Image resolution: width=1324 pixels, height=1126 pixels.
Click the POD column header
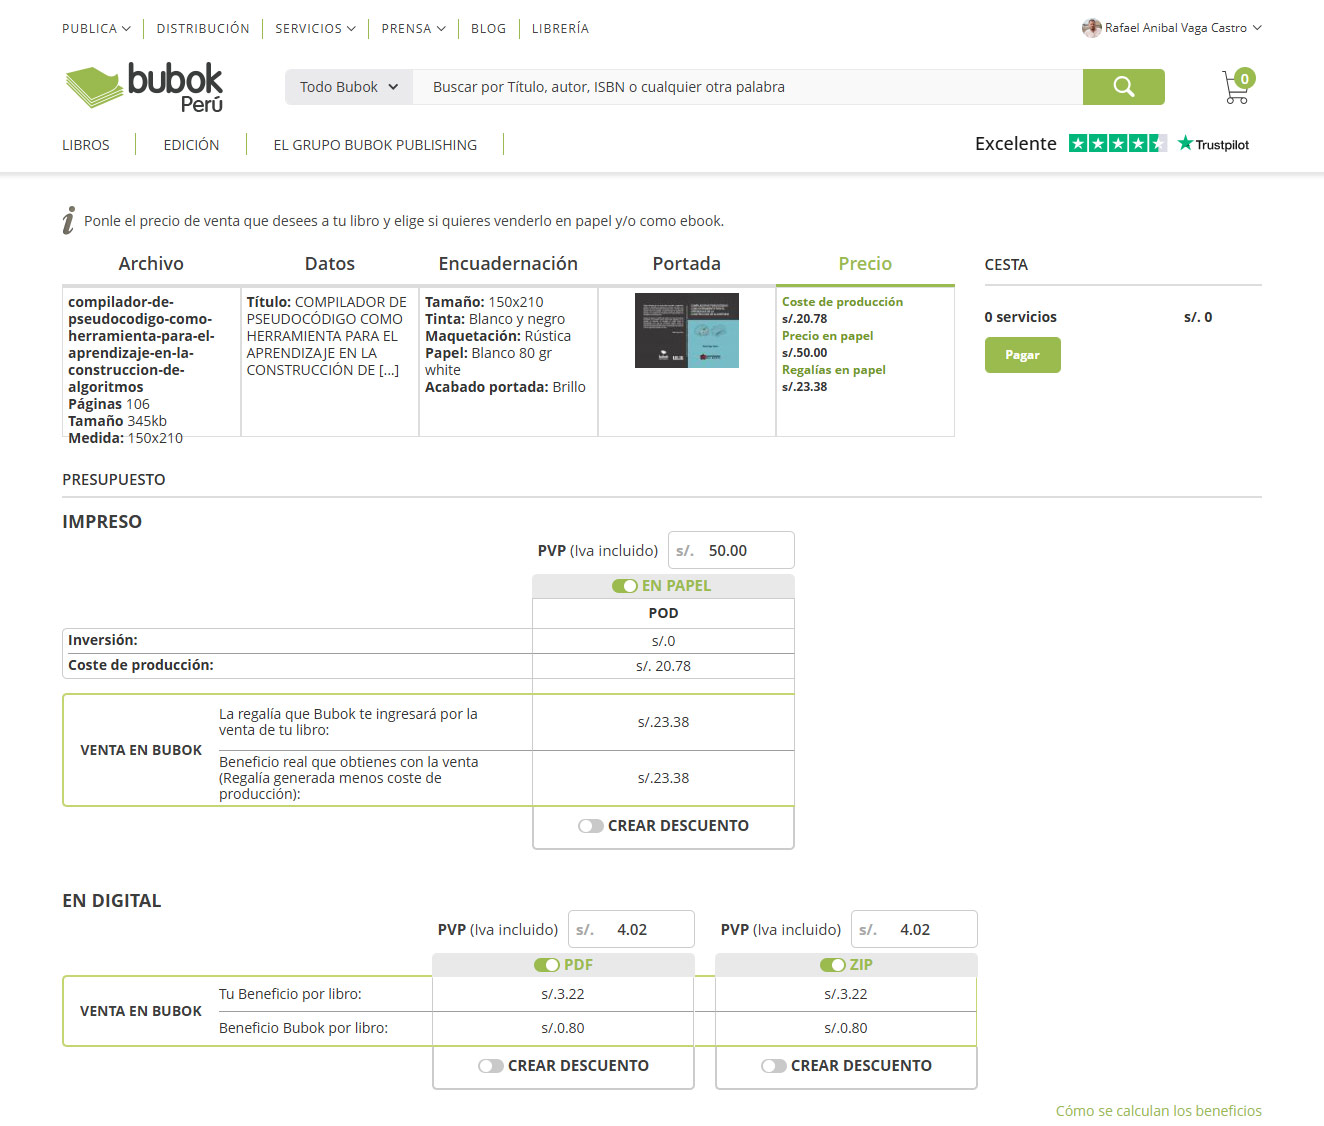coord(663,613)
